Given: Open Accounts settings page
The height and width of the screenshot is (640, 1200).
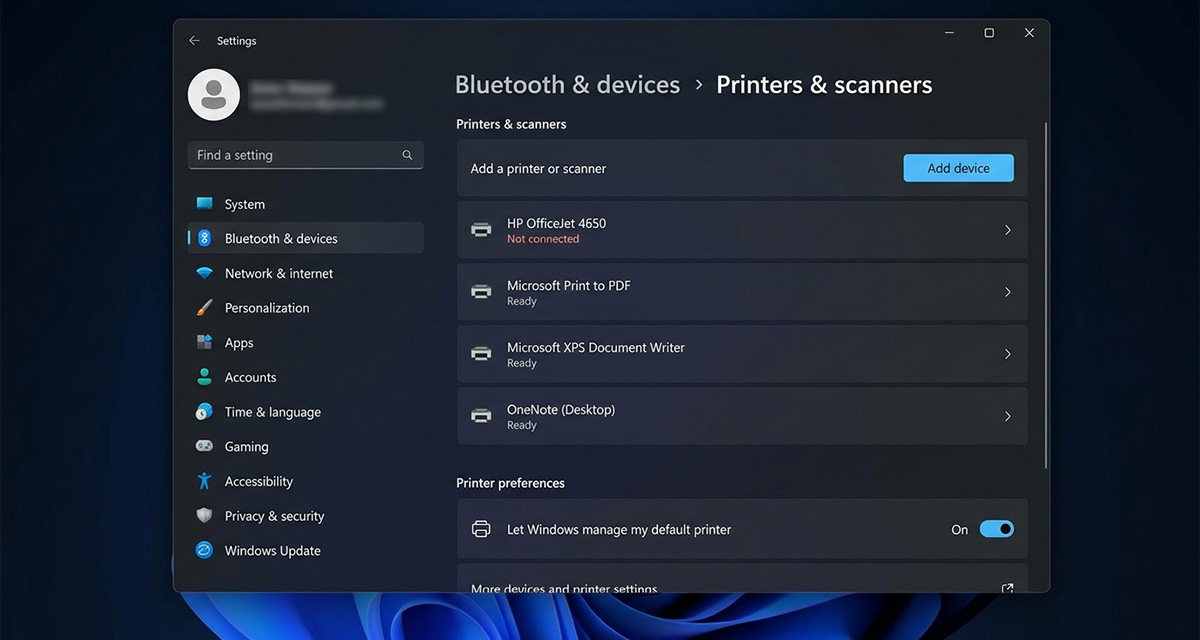Looking at the screenshot, I should pos(305,377).
